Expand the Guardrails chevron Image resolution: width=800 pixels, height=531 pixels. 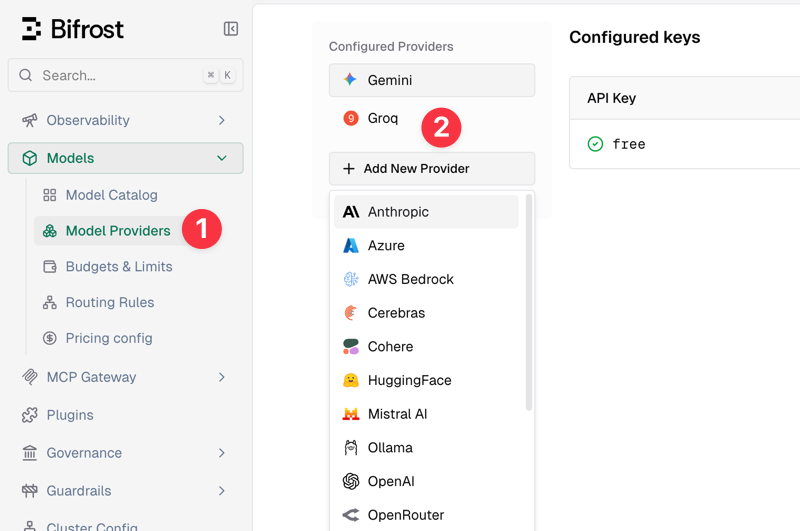point(221,491)
